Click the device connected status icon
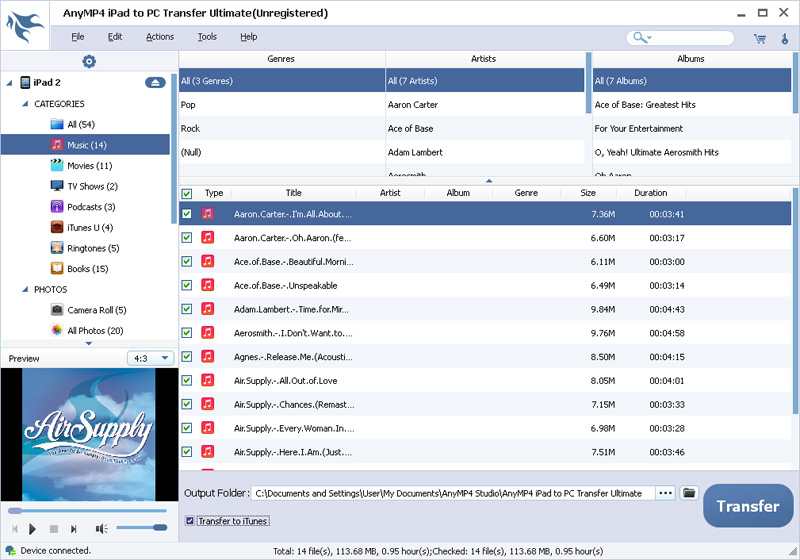The height and width of the screenshot is (560, 800). click(10, 551)
